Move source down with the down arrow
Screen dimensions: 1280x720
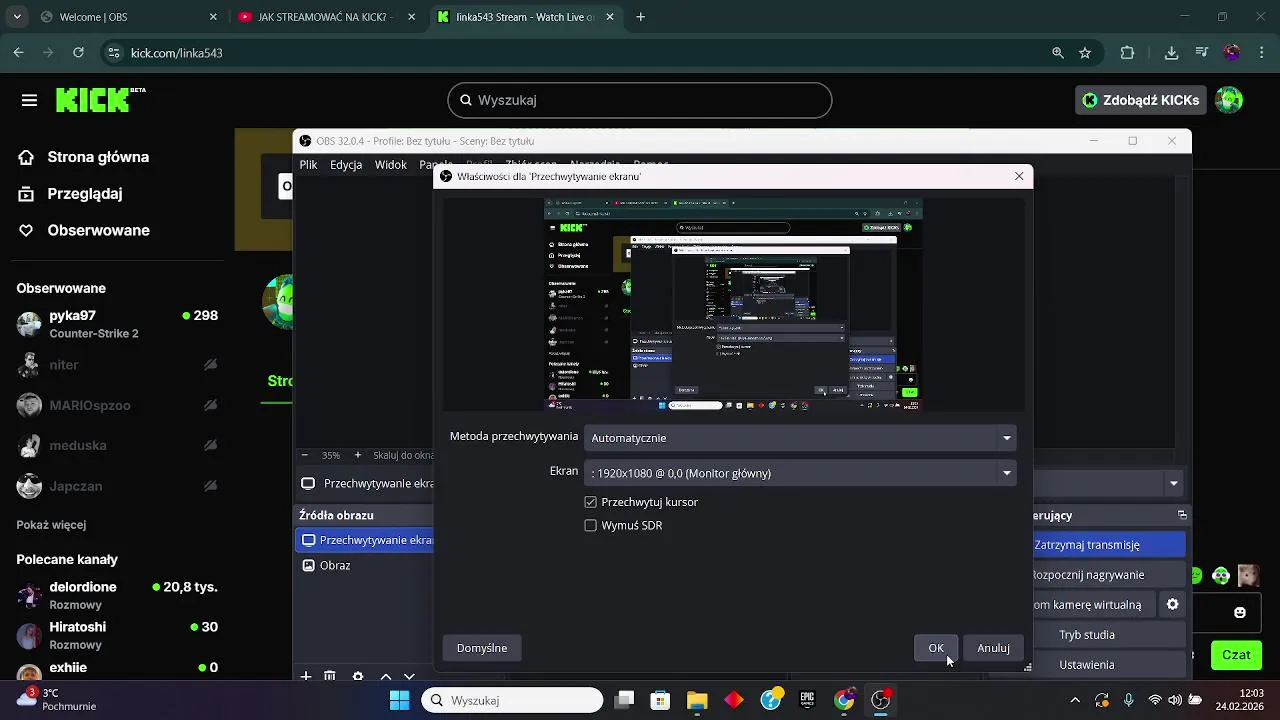click(409, 677)
